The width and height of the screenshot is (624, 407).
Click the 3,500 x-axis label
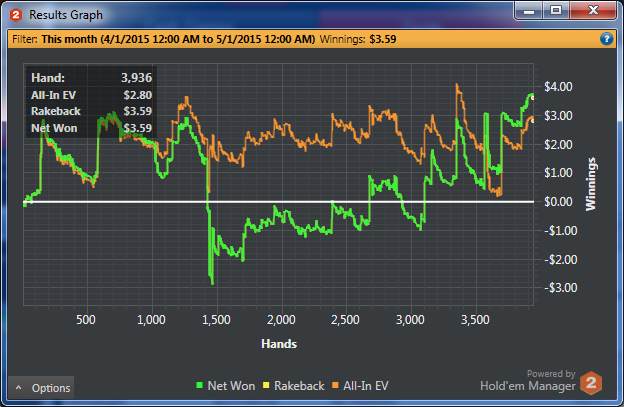tap(475, 319)
